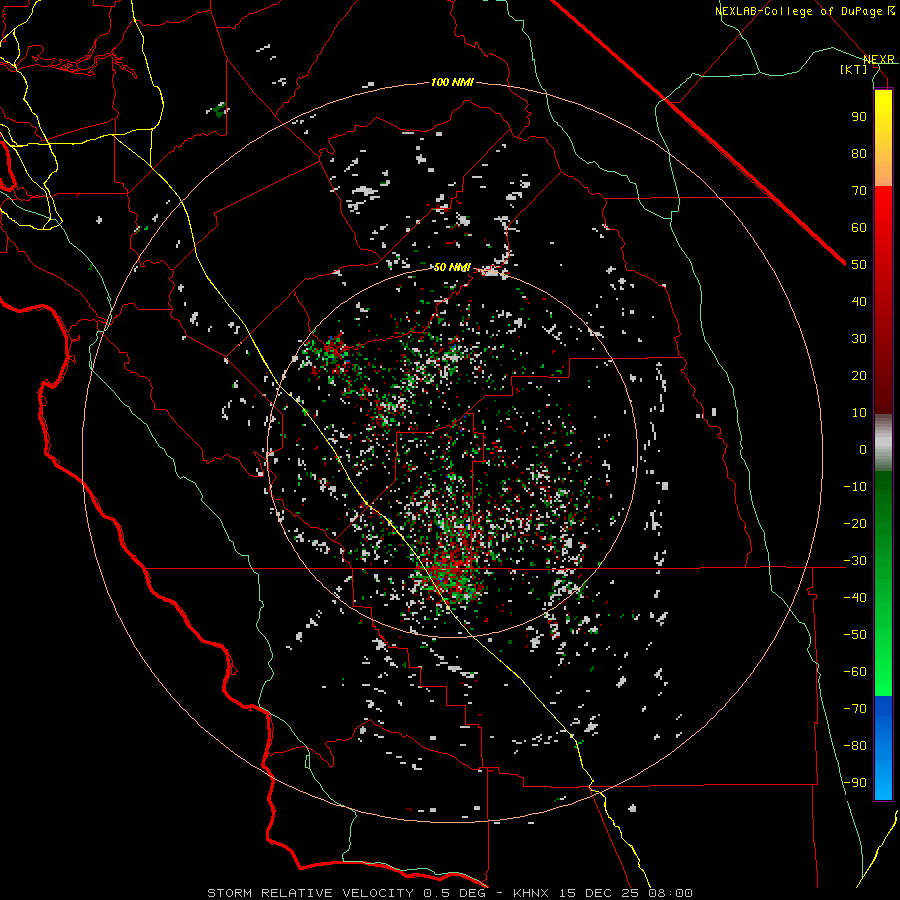Click the -50 value on the velocity scale
This screenshot has height=900, width=900.
855,634
